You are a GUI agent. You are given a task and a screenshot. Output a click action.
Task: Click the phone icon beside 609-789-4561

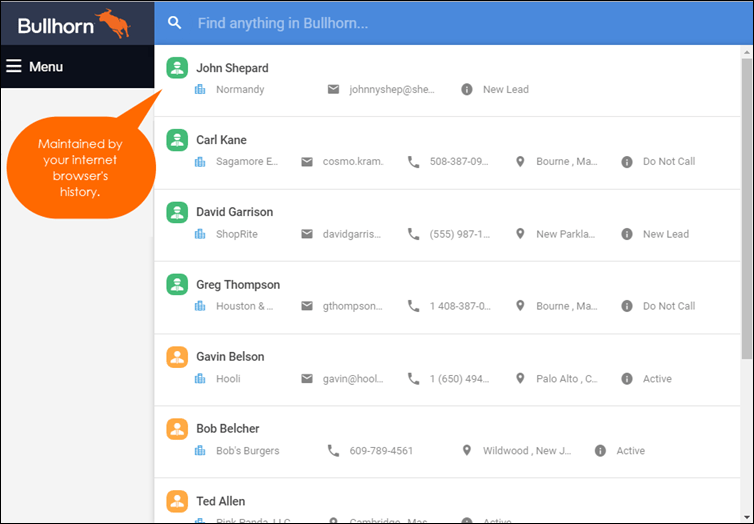pos(333,451)
